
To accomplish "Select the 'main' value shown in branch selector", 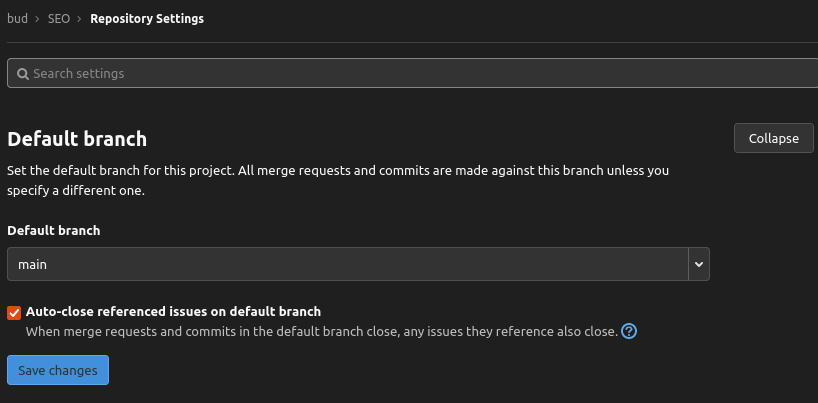I will tap(32, 265).
